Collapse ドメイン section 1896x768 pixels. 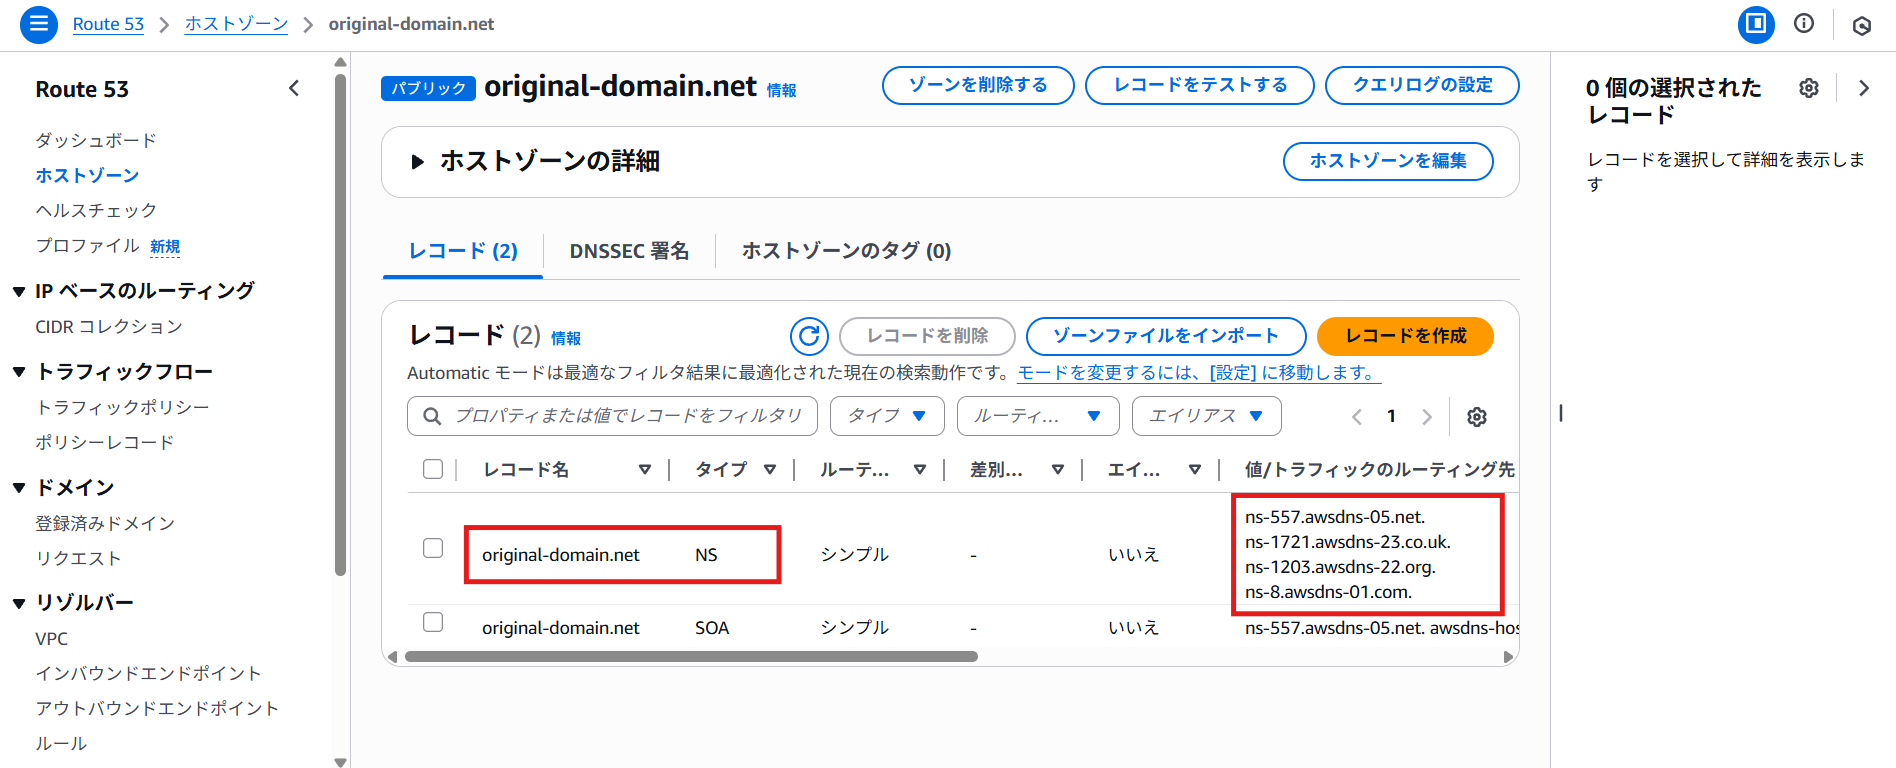19,488
